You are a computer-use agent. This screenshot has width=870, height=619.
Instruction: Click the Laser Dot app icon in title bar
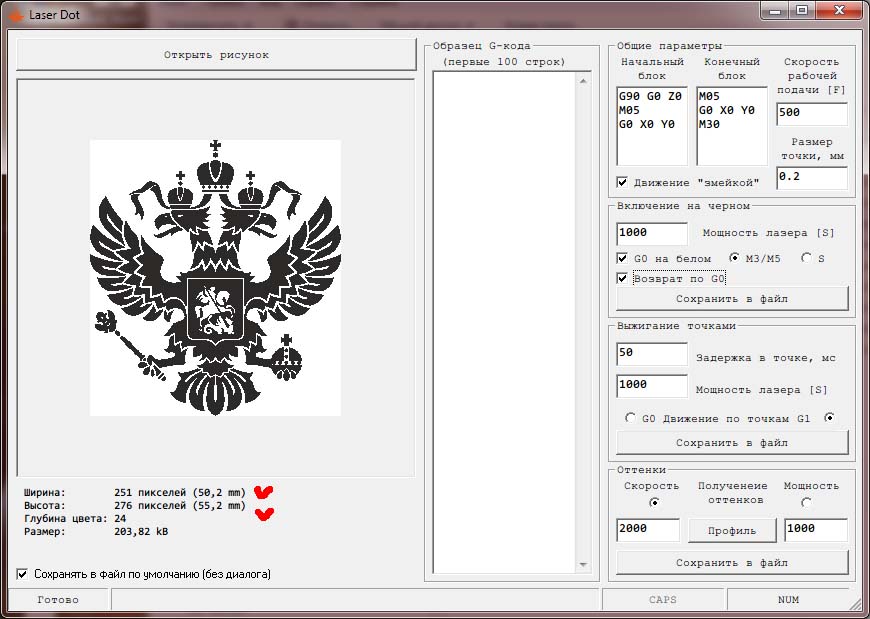coord(16,15)
